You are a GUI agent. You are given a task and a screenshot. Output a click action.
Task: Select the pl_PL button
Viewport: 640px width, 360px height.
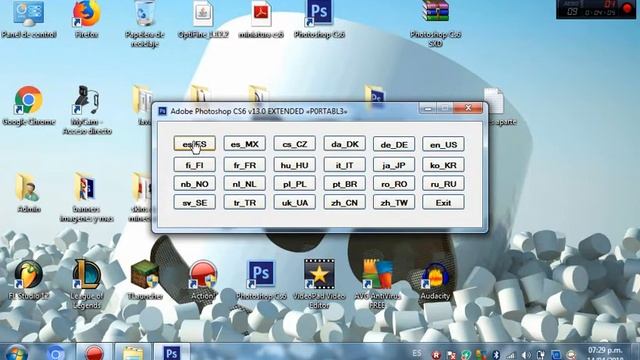[295, 184]
